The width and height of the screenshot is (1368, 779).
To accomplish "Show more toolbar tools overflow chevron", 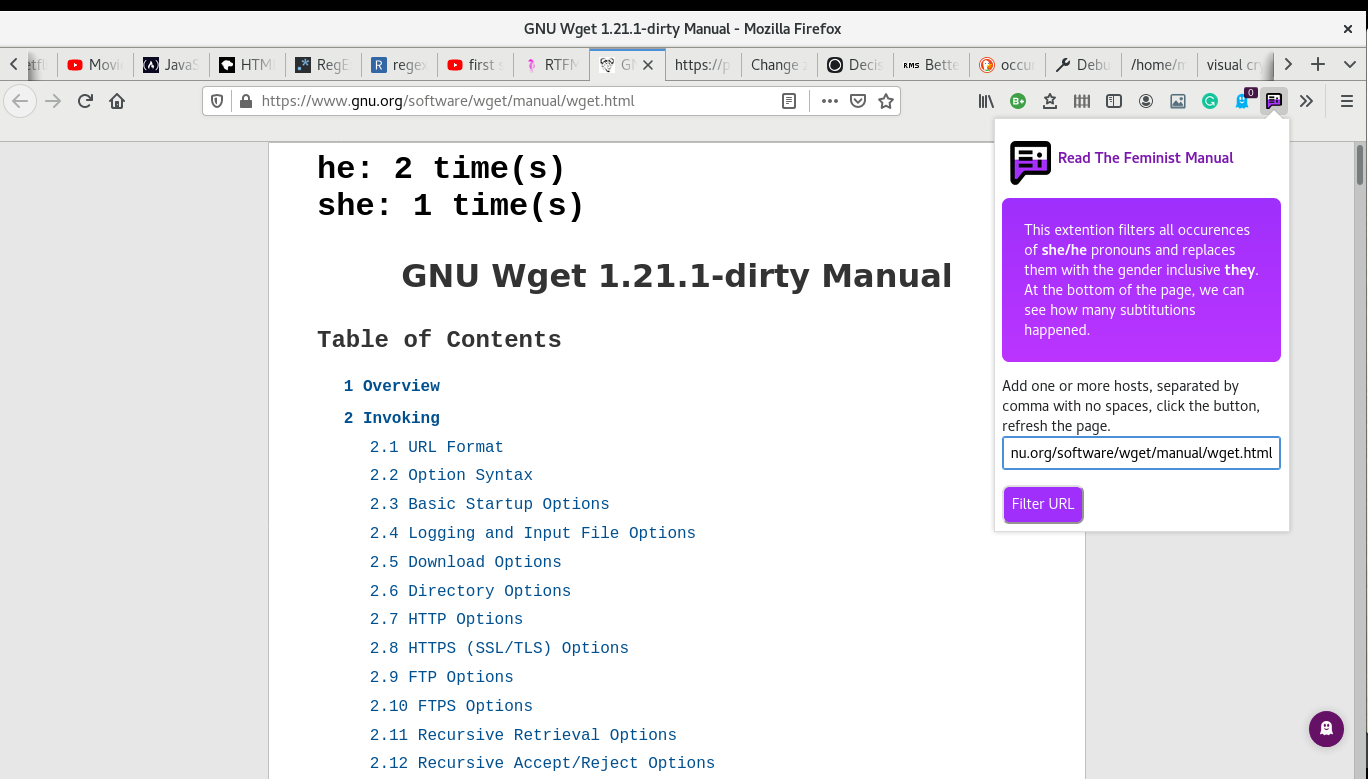I will [1306, 101].
